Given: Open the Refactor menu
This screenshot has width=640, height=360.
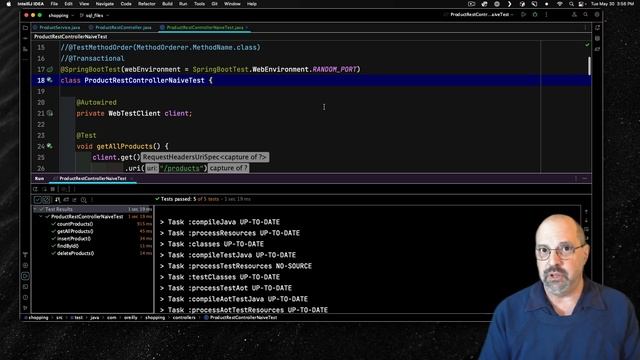Looking at the screenshot, I should (x=147, y=4).
